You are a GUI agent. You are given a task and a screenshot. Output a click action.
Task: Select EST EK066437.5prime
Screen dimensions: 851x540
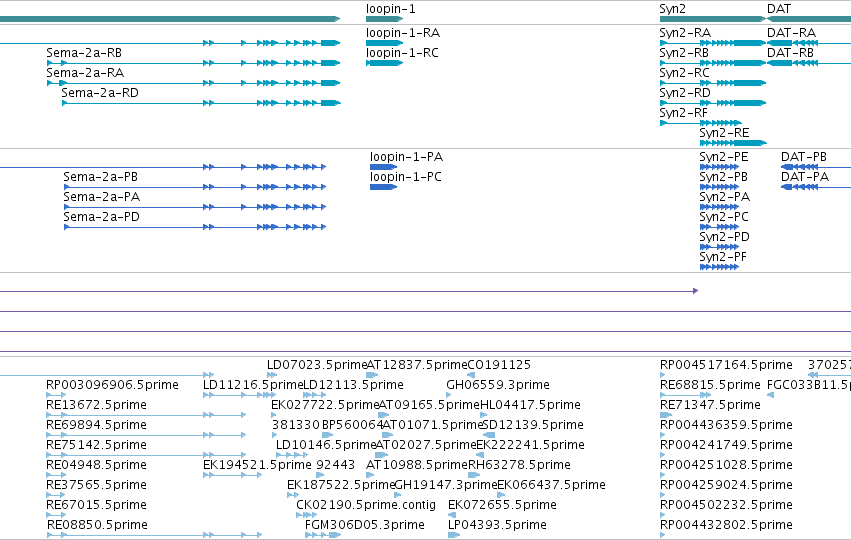(x=551, y=485)
